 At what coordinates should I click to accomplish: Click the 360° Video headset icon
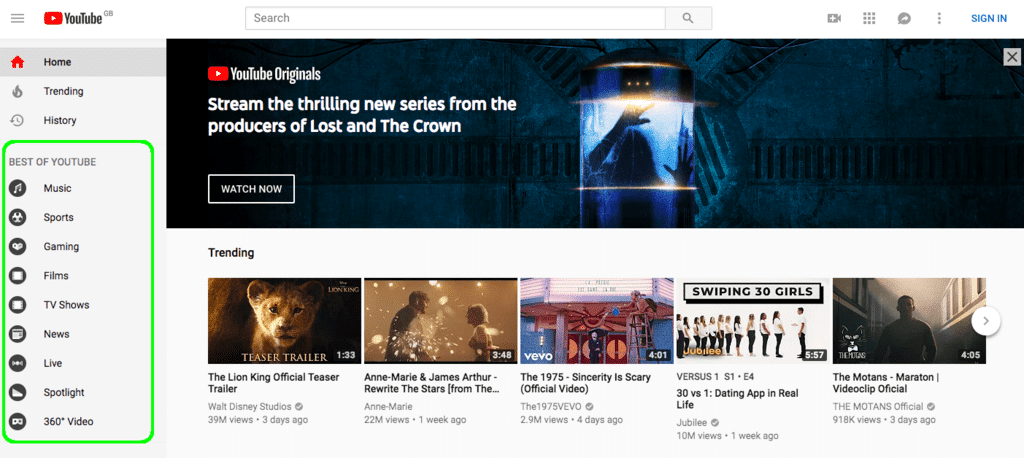18,421
